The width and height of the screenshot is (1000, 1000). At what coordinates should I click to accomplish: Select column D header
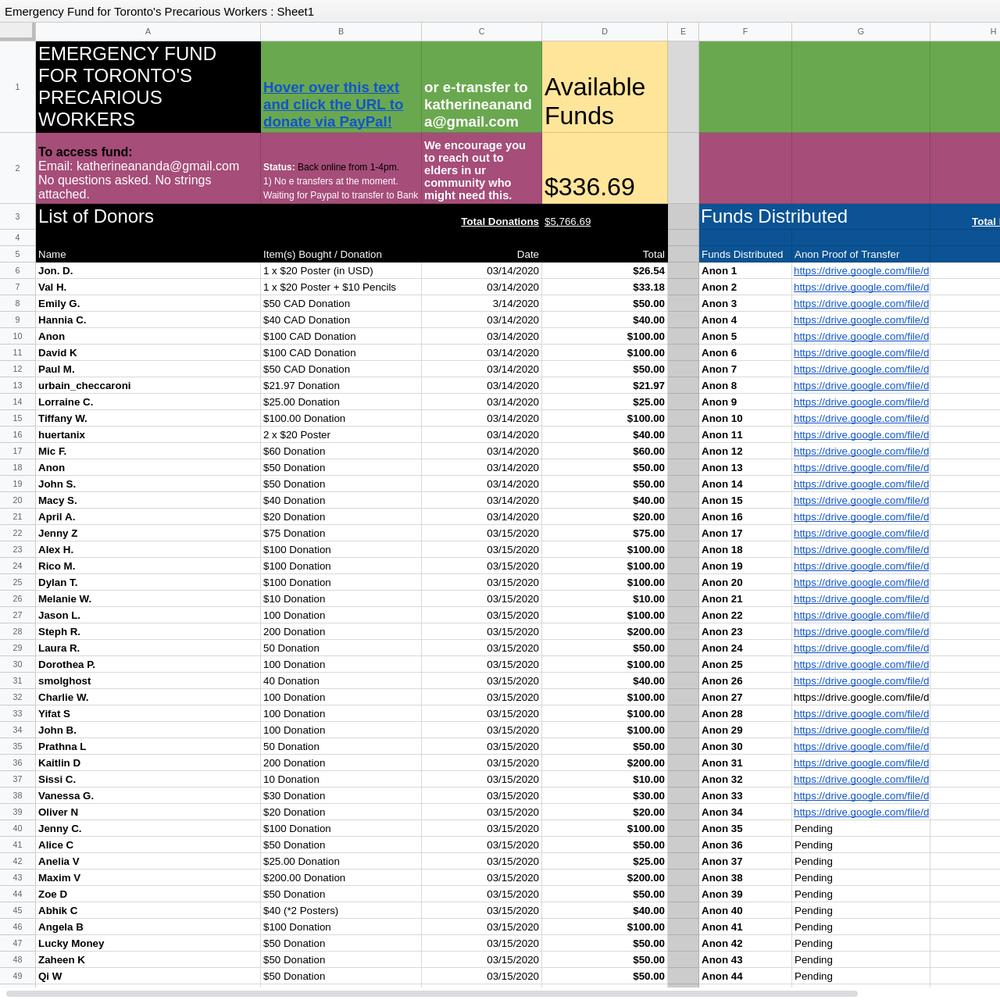pos(604,31)
